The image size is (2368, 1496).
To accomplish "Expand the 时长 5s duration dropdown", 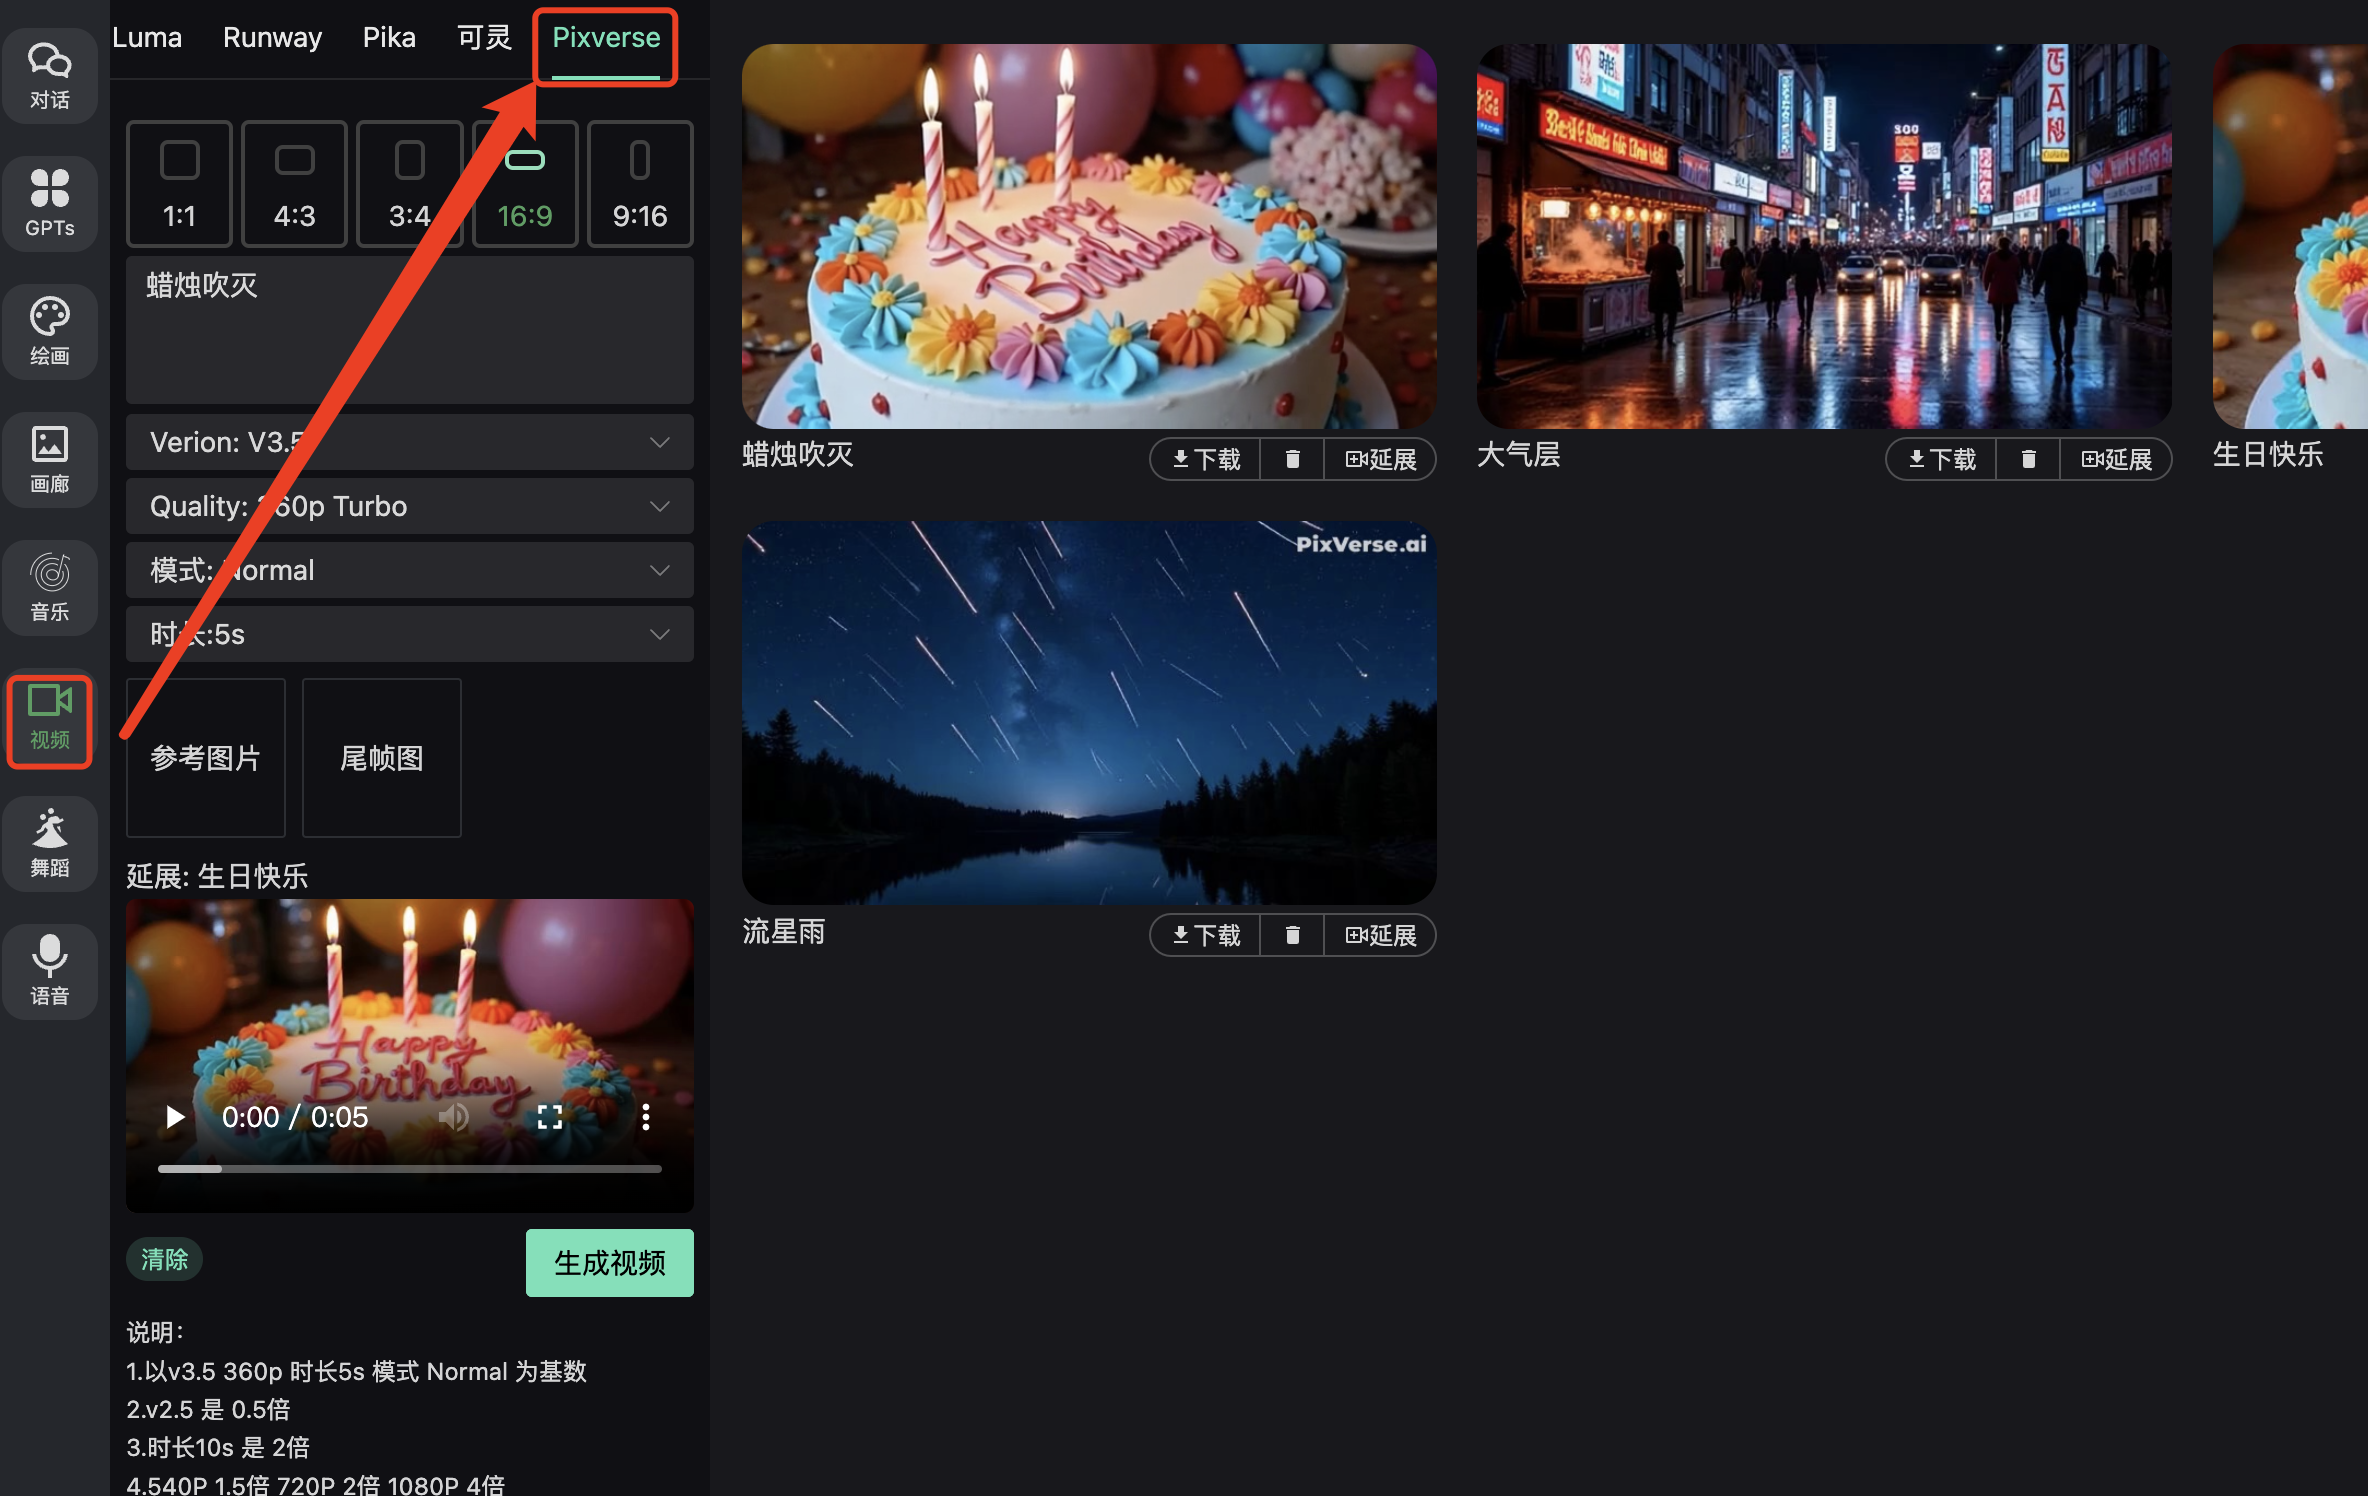I will click(409, 634).
